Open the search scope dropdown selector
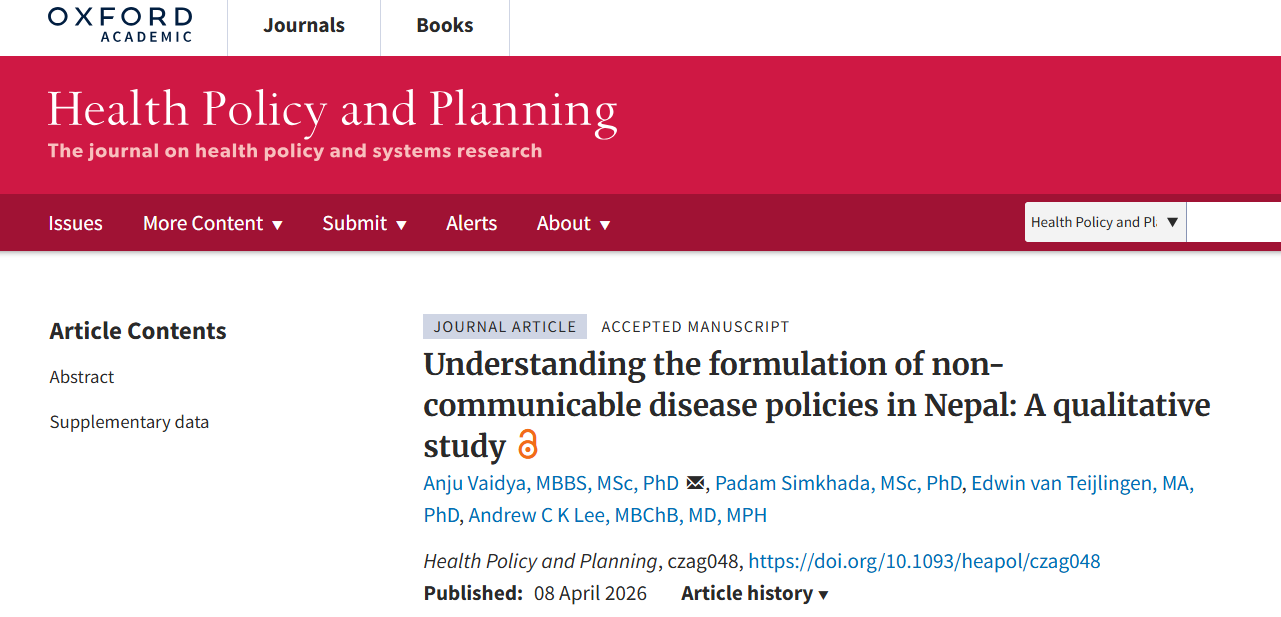 pos(1105,222)
